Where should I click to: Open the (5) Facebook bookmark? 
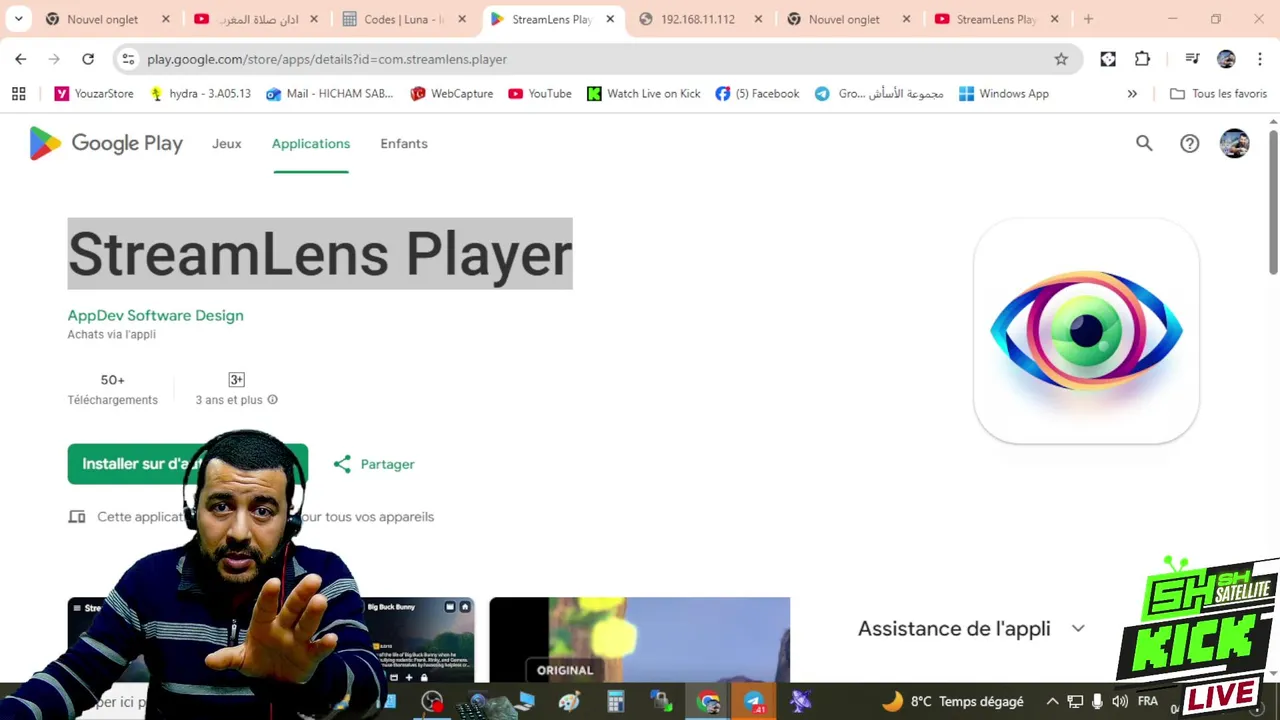(x=757, y=93)
